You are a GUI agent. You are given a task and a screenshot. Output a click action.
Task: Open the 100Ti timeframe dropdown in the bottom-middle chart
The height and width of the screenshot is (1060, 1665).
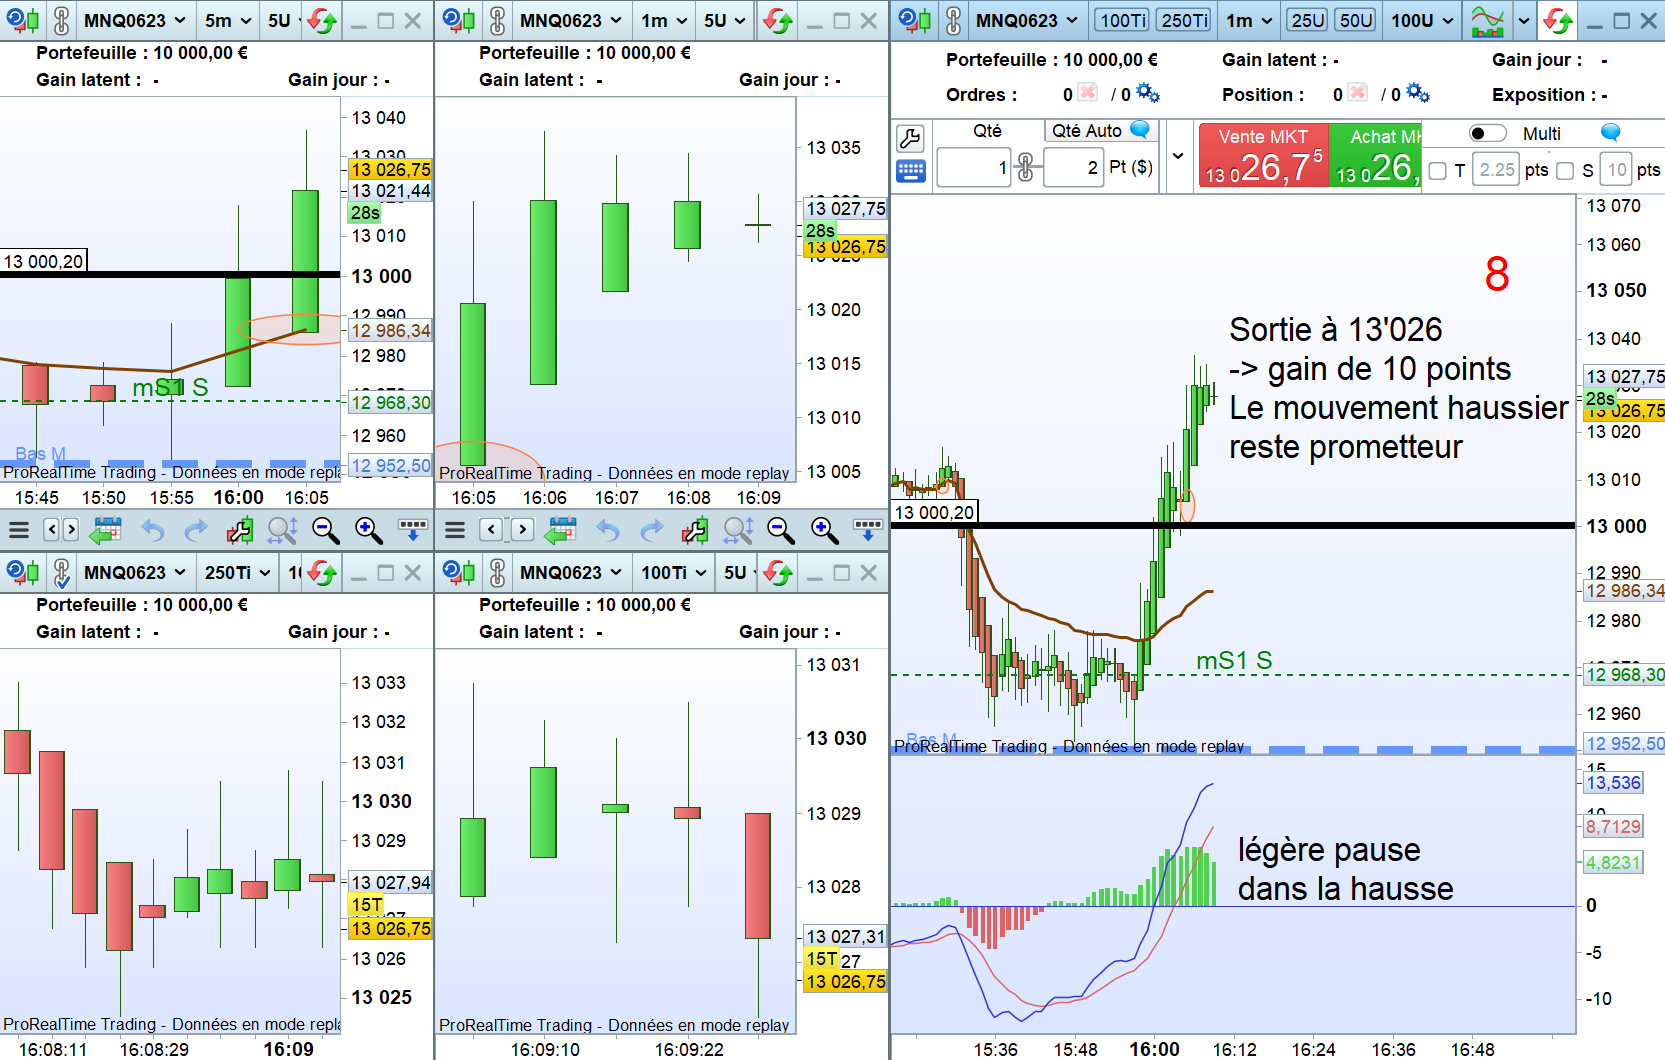tap(674, 572)
